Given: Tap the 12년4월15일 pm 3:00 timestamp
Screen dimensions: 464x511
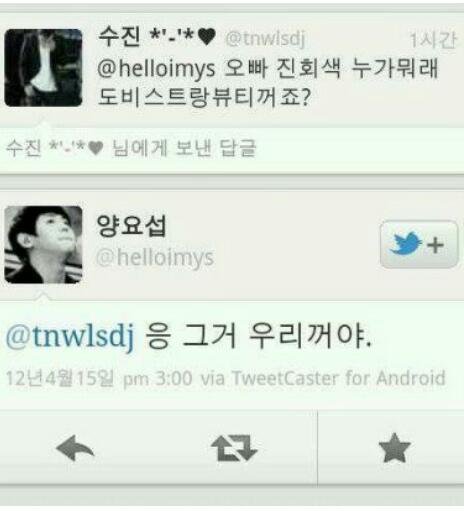Looking at the screenshot, I should coord(99,378).
